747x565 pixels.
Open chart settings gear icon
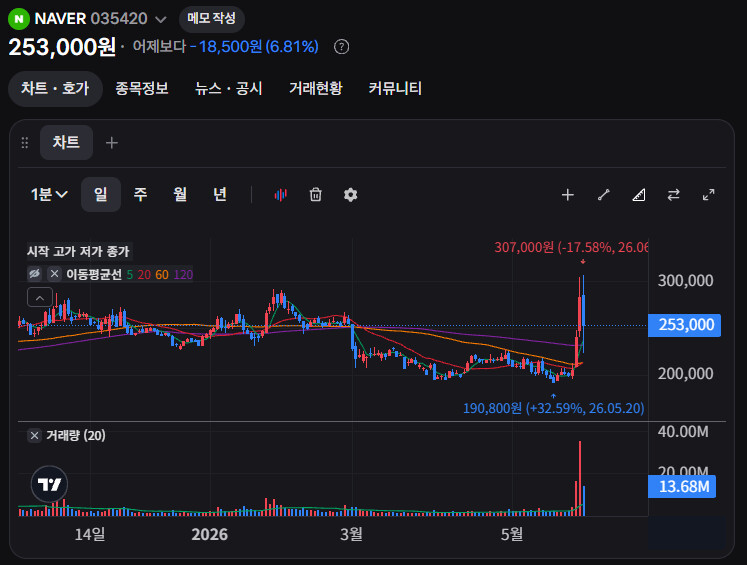[351, 194]
